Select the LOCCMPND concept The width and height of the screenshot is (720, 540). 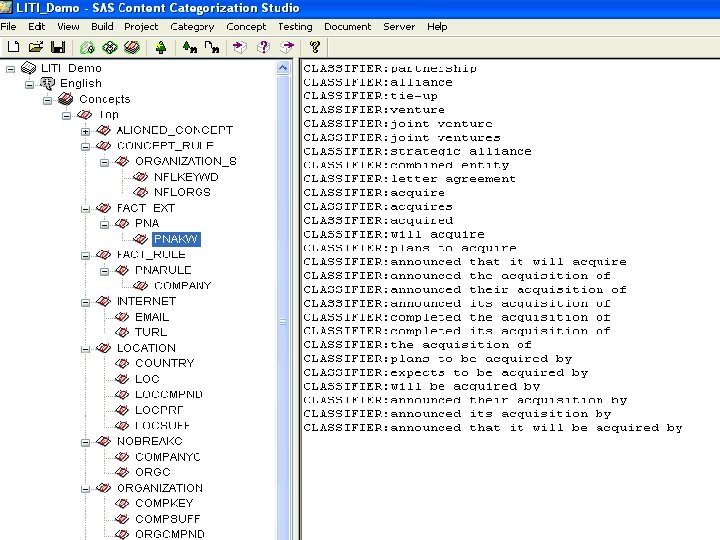169,394
